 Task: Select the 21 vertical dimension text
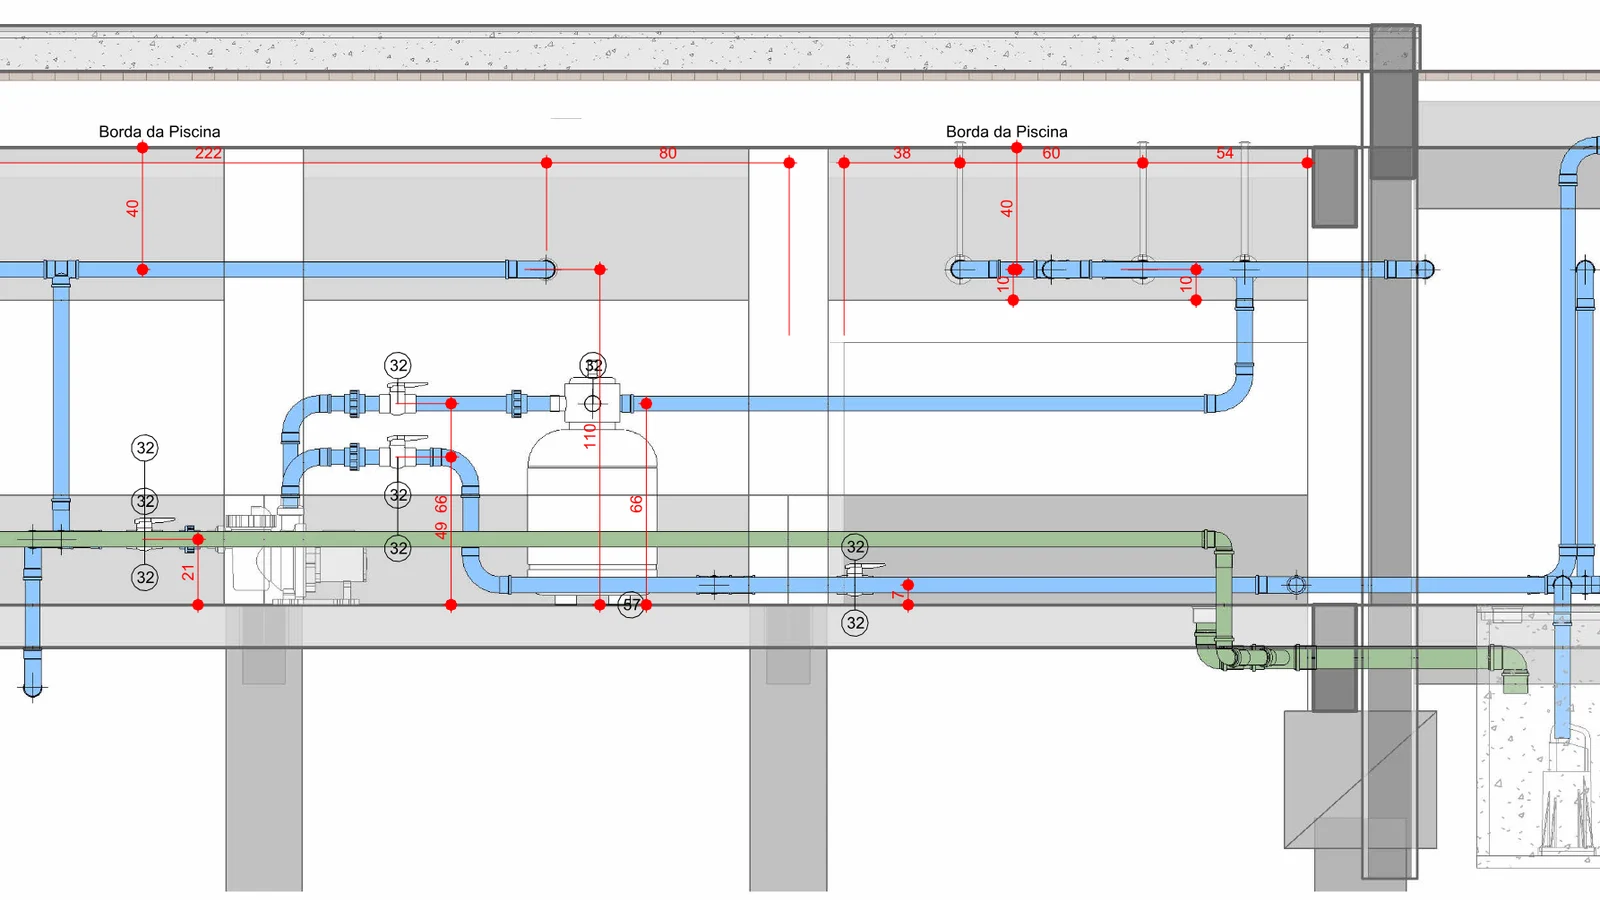tap(188, 573)
